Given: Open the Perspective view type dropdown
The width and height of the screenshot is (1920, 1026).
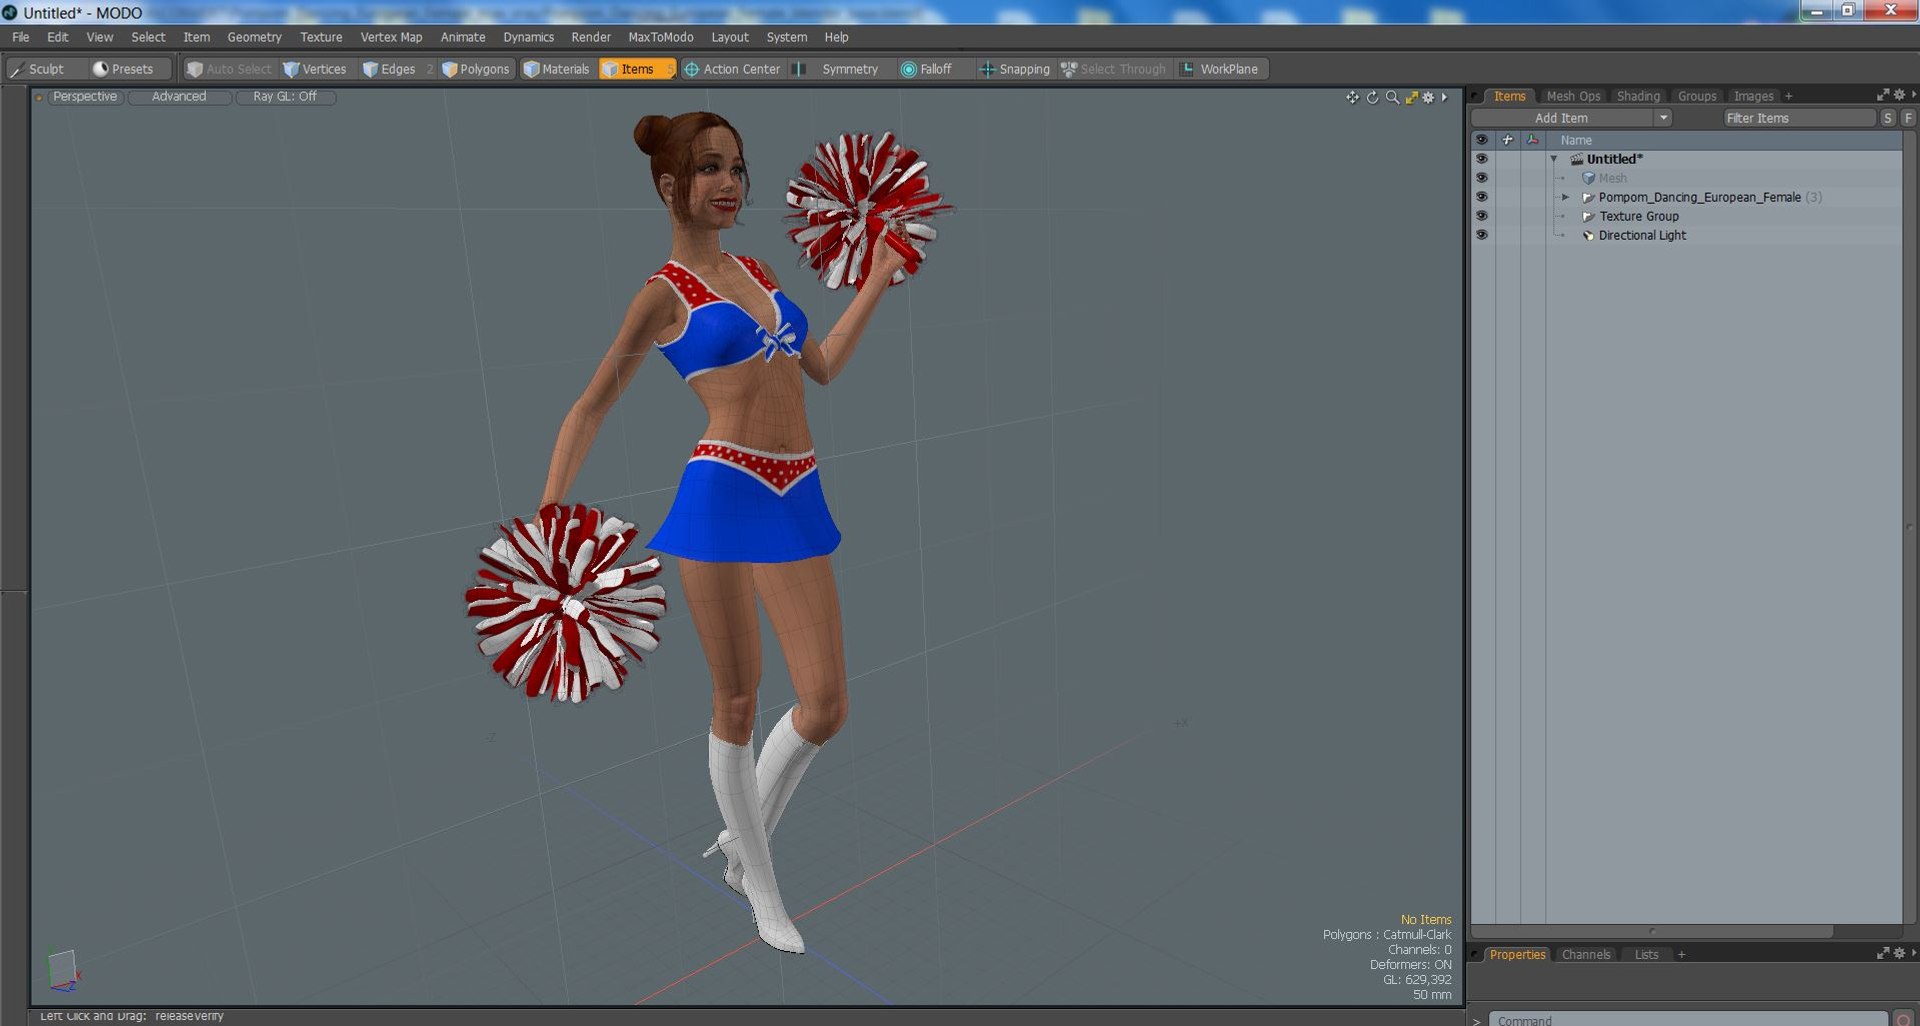Looking at the screenshot, I should pos(85,97).
